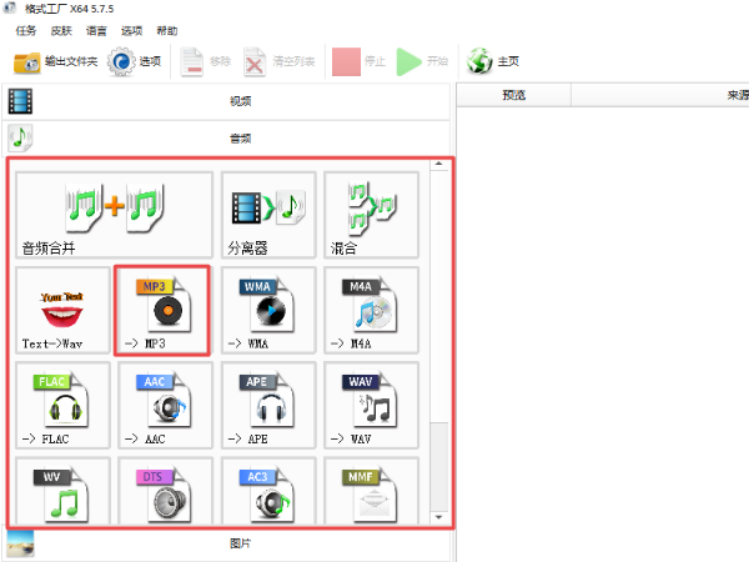Choose the -> APE converter
The width and height of the screenshot is (749, 562).
point(268,405)
